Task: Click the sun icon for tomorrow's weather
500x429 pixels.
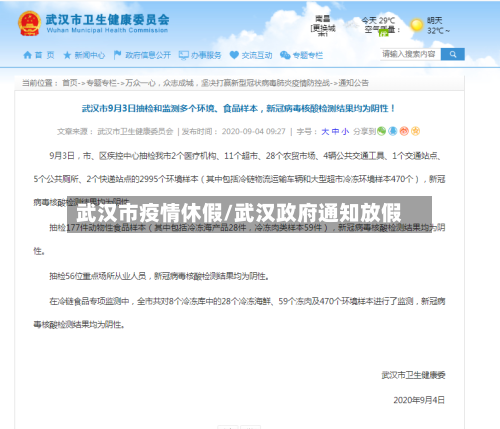Action: [416, 25]
